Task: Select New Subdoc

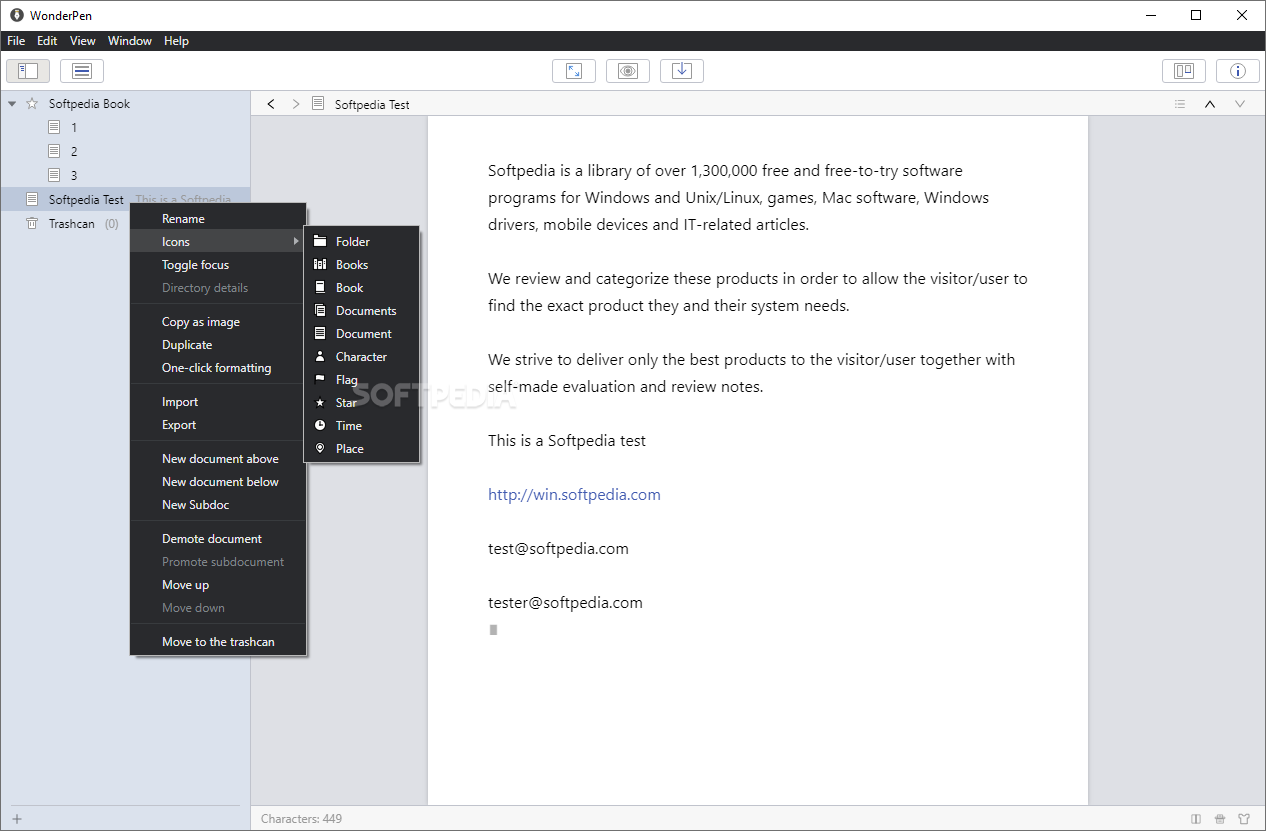Action: (218, 504)
